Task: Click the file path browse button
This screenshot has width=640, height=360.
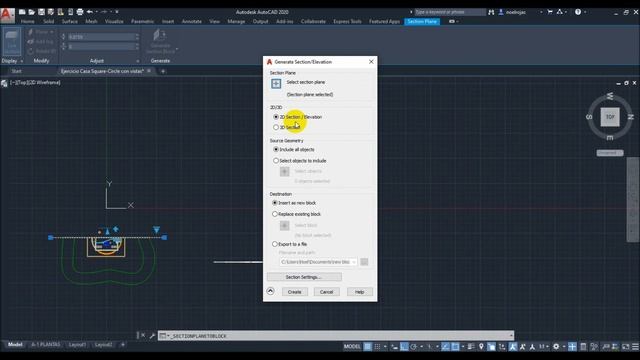Action: 364,262
